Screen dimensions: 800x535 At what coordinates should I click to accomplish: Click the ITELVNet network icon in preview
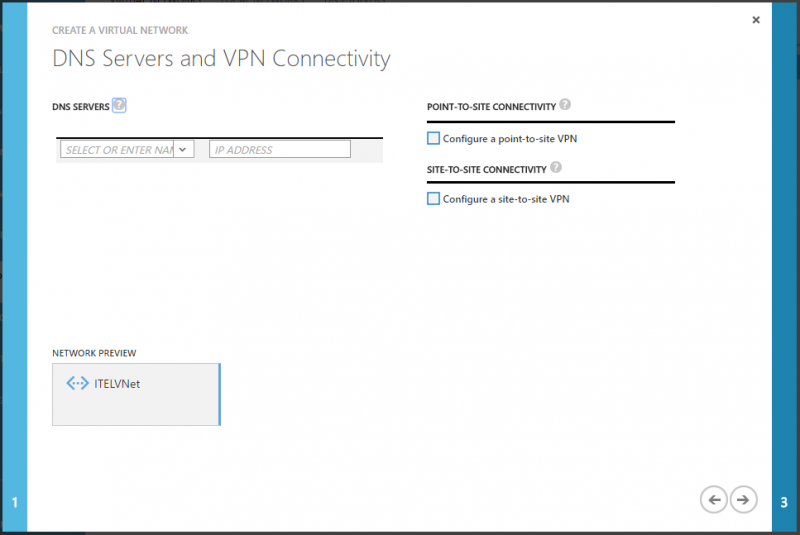[x=78, y=383]
